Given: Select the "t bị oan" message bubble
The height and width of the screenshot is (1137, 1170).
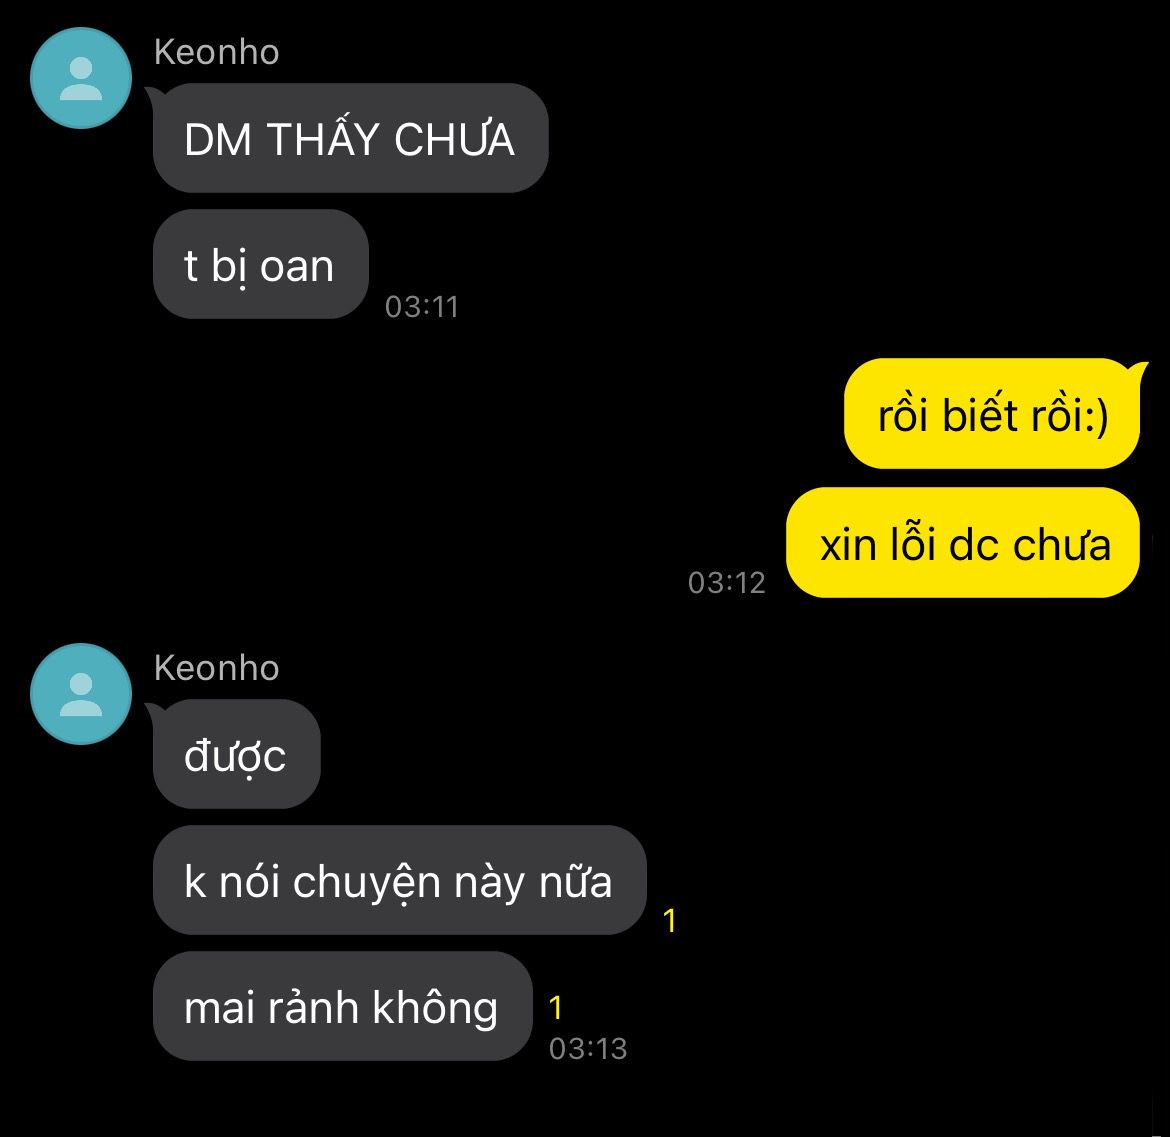Looking at the screenshot, I should 260,264.
